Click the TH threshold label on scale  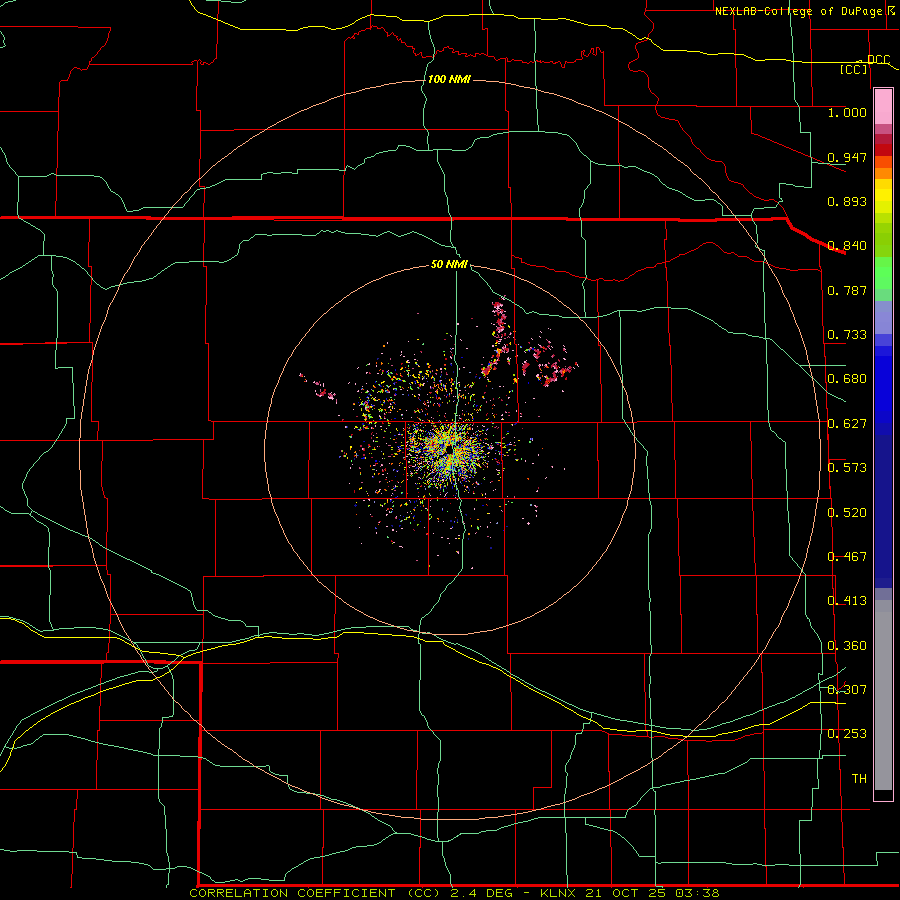click(859, 779)
